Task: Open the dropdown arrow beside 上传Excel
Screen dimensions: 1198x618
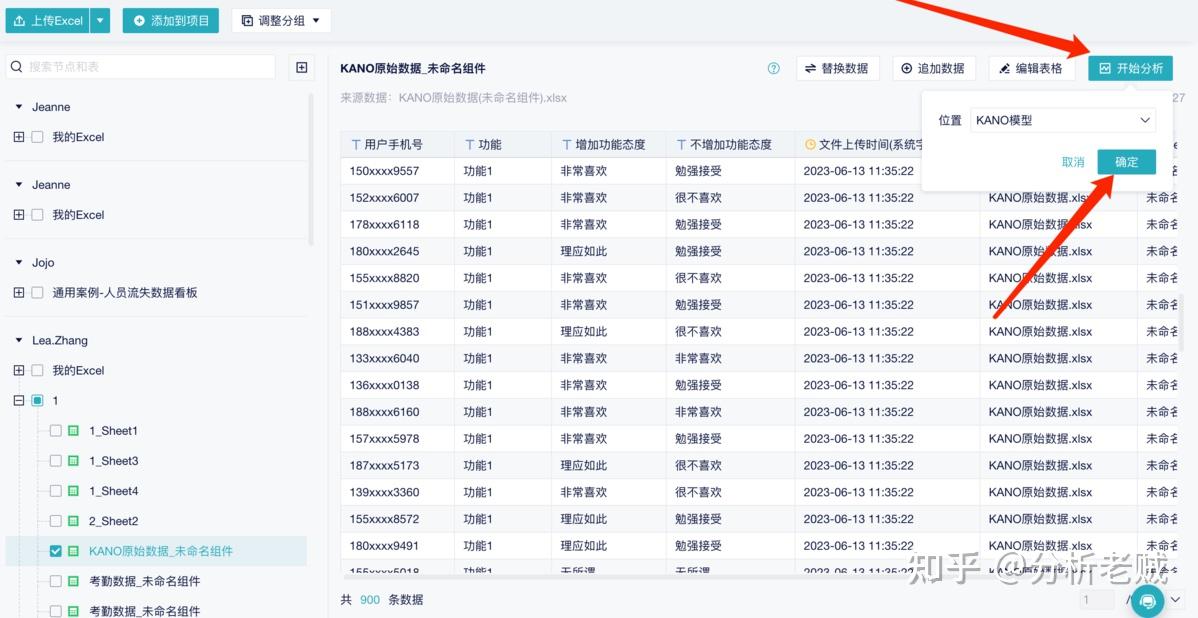Action: (100, 19)
